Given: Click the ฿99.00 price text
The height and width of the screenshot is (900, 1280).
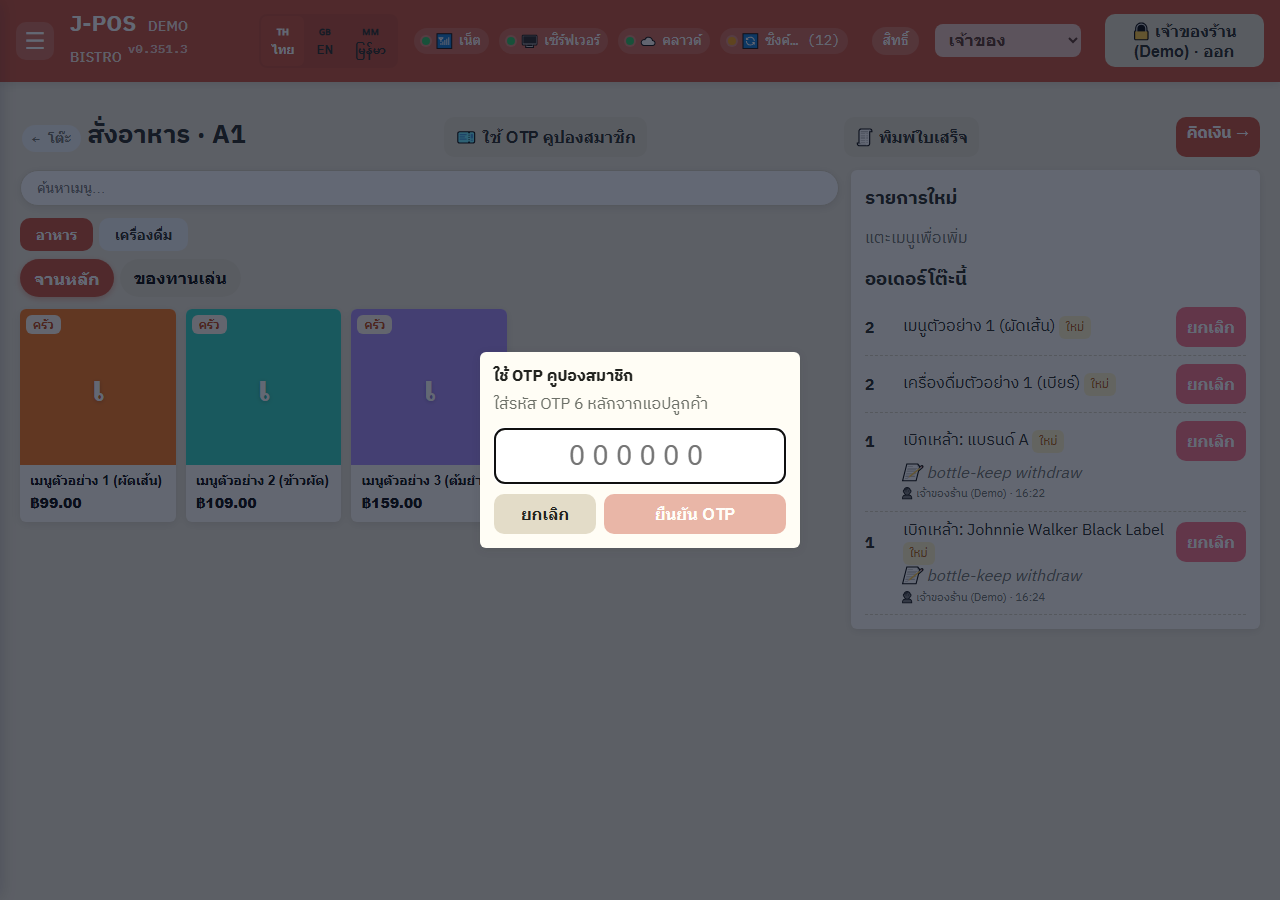Looking at the screenshot, I should click(55, 503).
